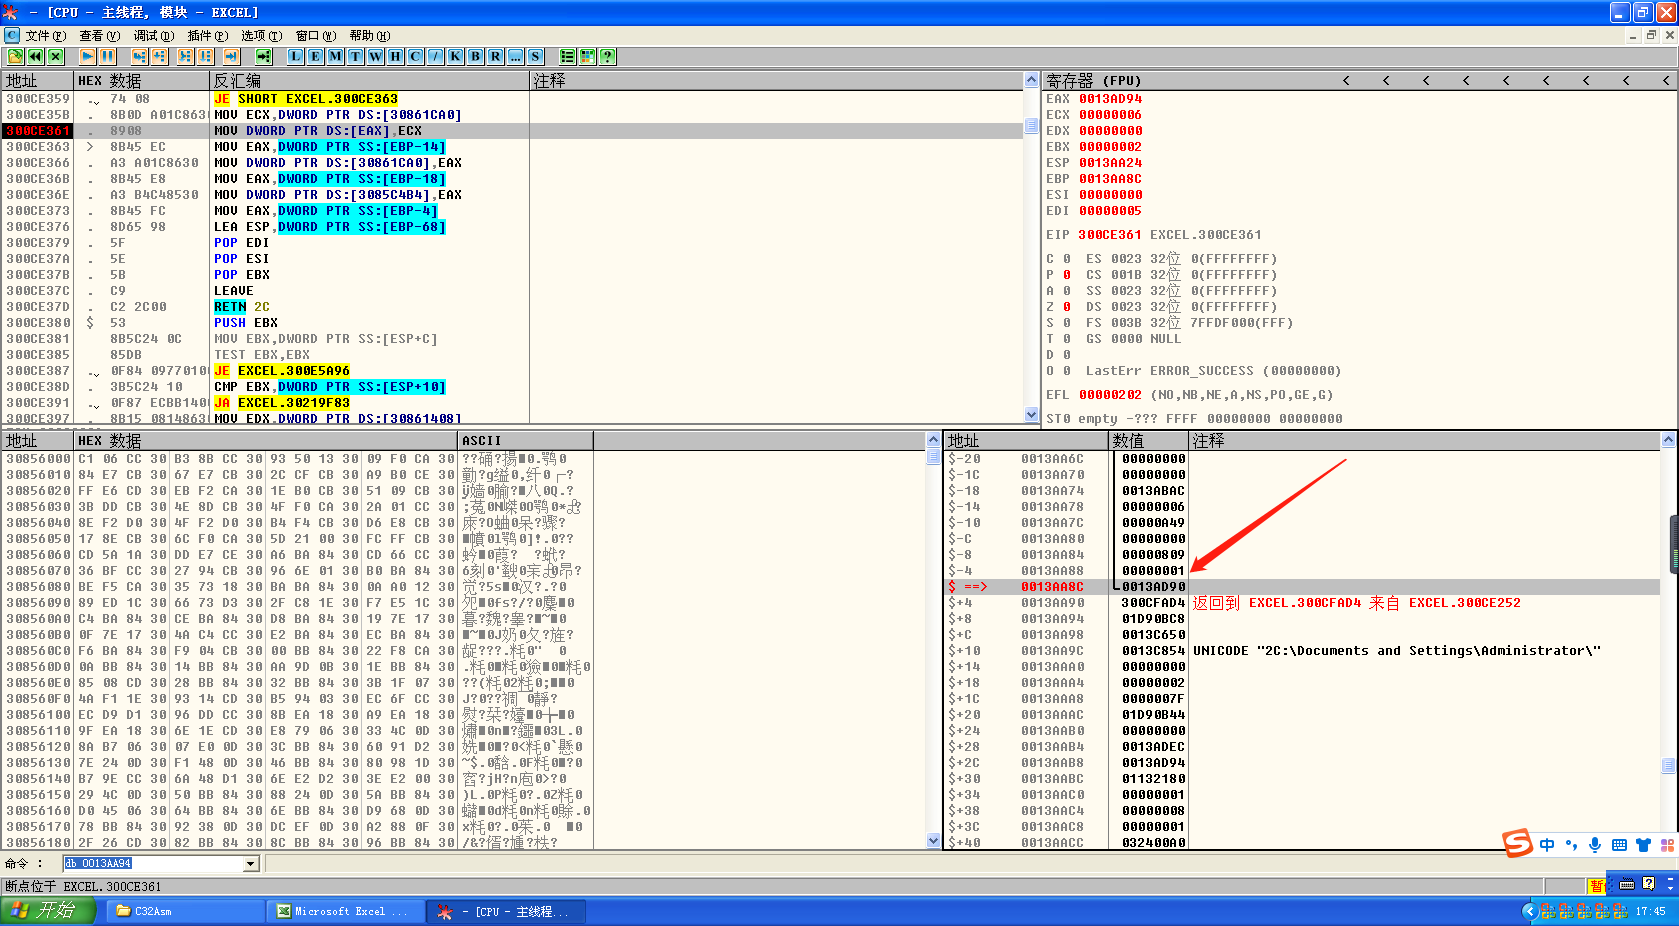Click the Restart program rewind icon
The height and width of the screenshot is (926, 1679).
point(35,57)
